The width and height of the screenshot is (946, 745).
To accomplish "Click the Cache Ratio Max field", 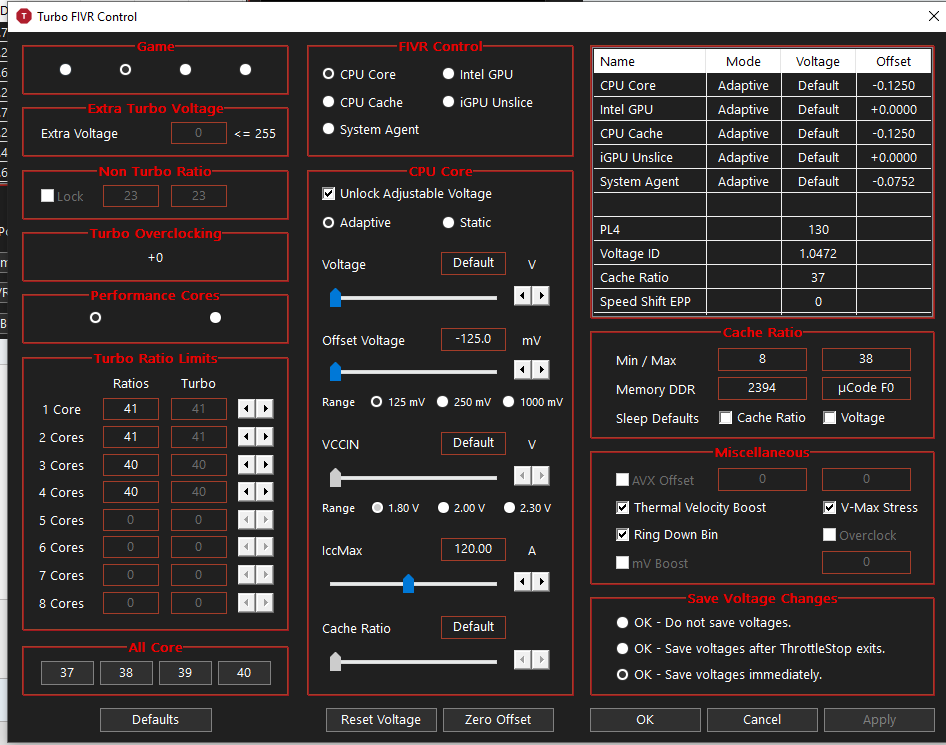I will (x=866, y=359).
